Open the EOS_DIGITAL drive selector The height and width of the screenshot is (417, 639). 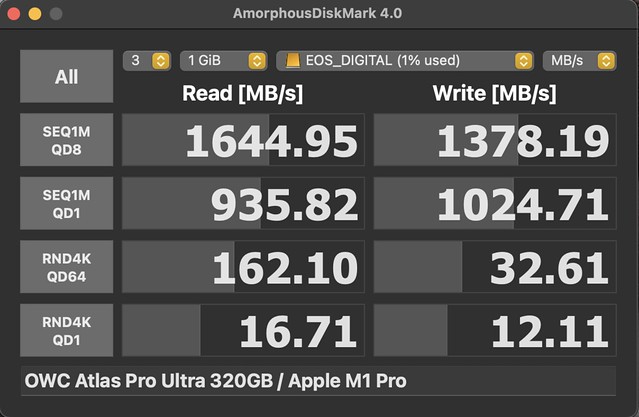(x=404, y=61)
